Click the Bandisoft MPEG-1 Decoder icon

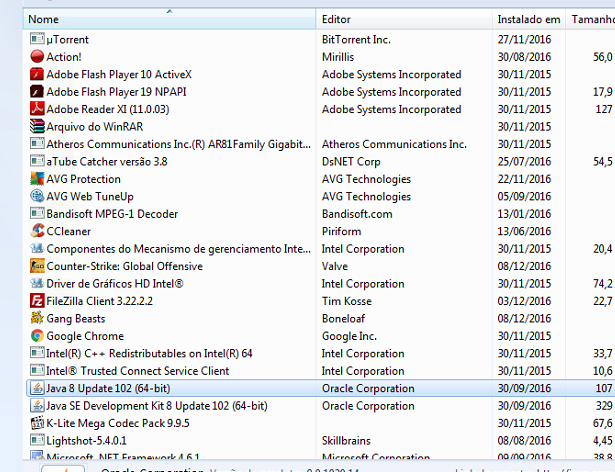click(x=37, y=213)
